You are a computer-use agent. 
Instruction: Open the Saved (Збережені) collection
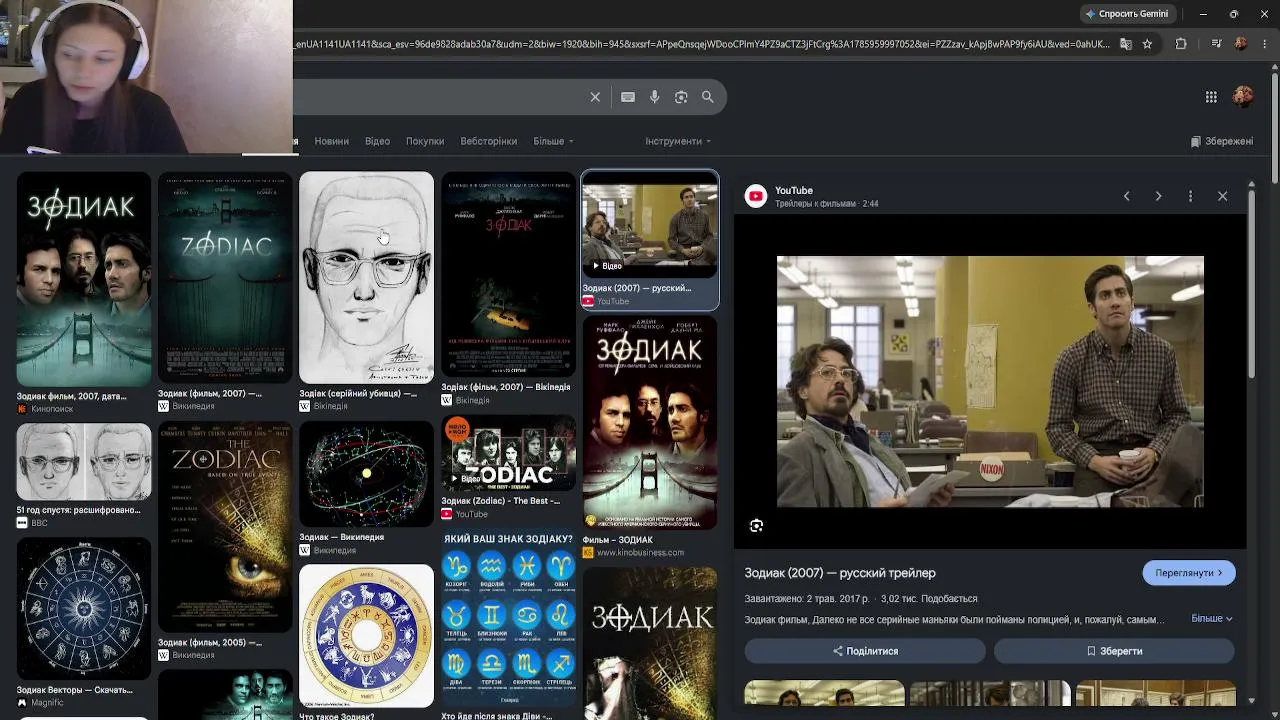(x=1222, y=141)
